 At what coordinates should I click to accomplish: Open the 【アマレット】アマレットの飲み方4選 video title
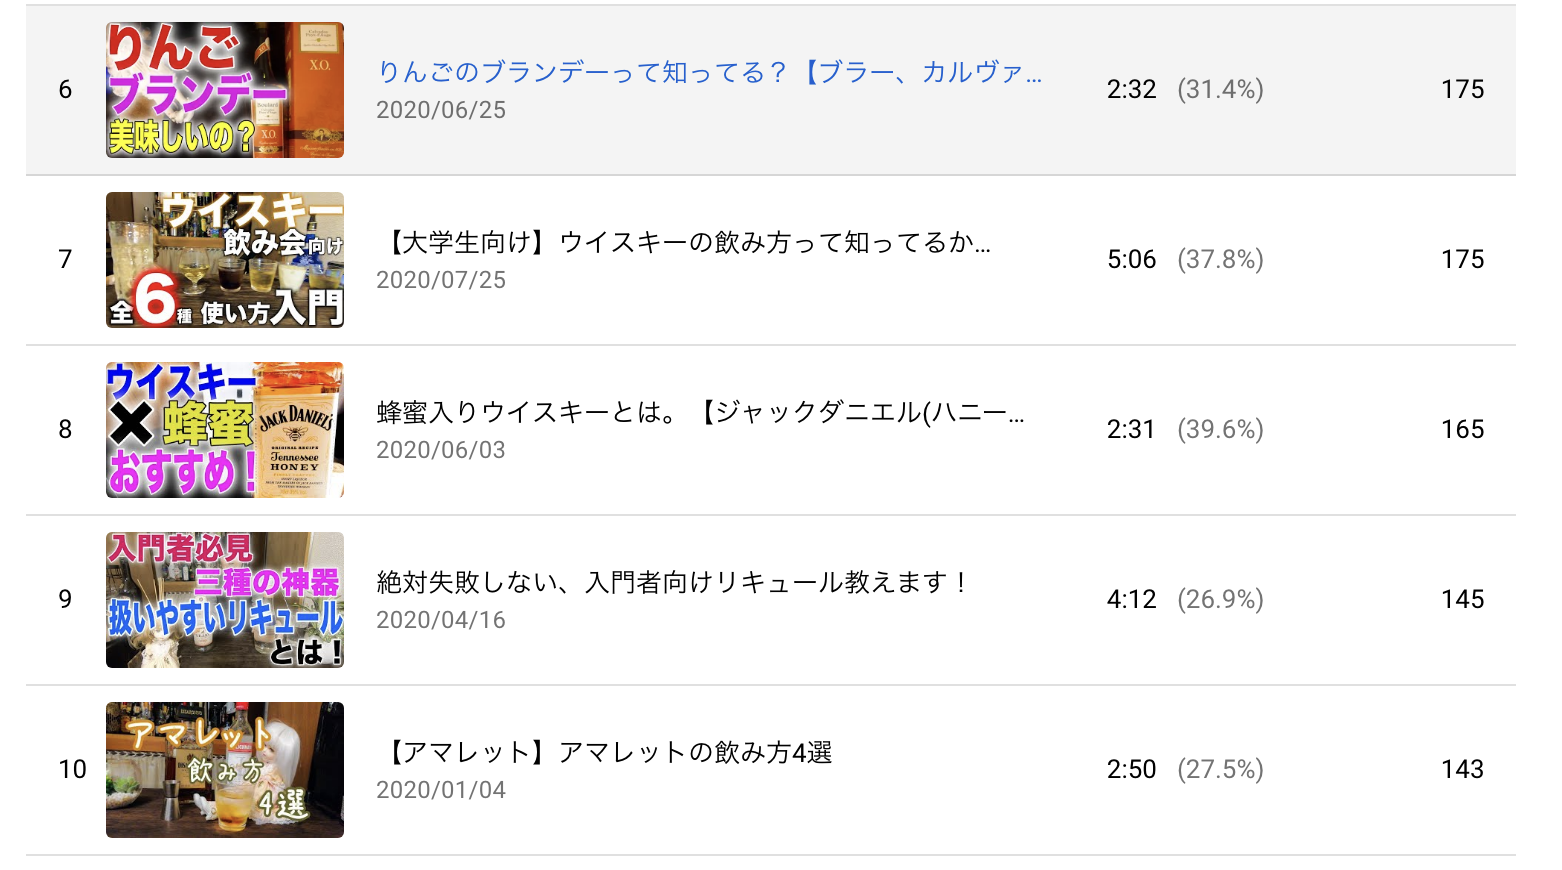click(604, 752)
